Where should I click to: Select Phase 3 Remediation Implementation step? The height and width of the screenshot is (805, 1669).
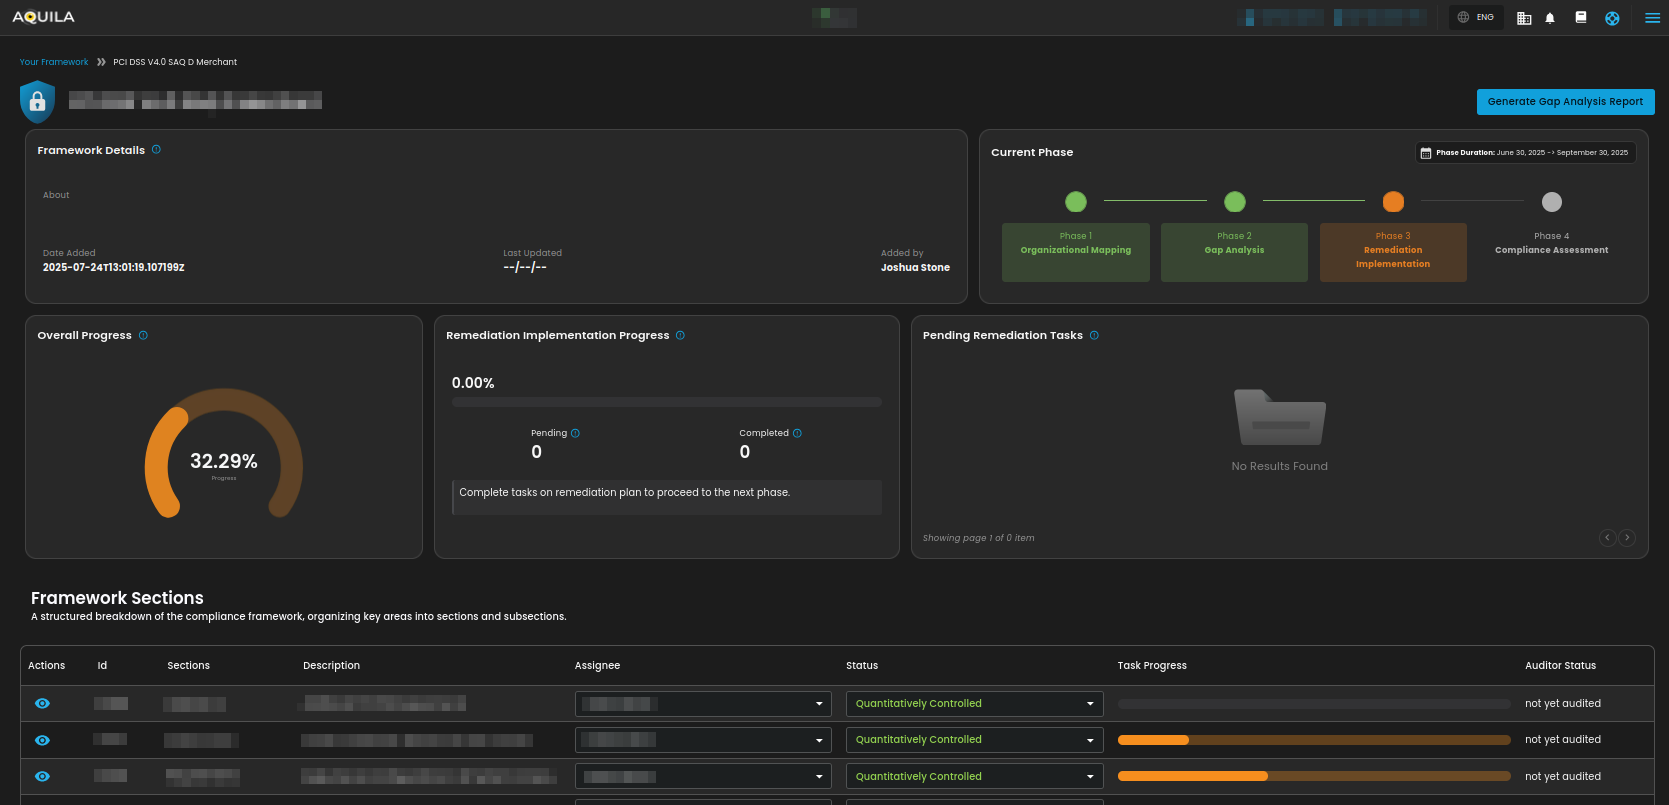coord(1392,252)
